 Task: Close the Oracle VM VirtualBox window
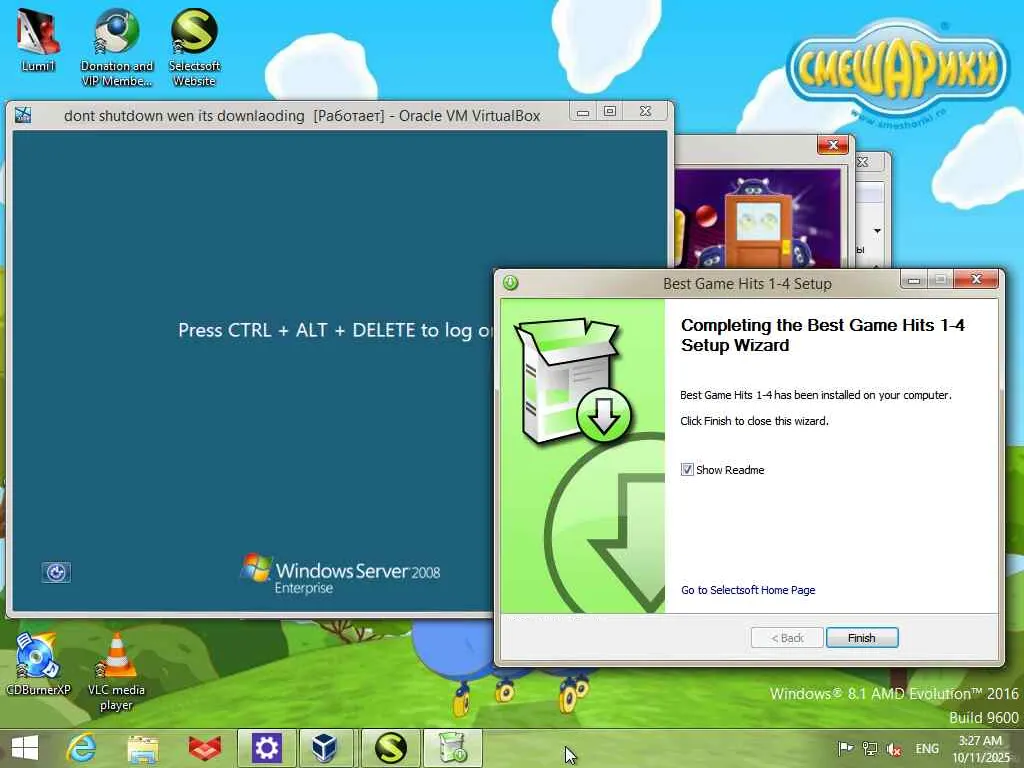(x=646, y=112)
